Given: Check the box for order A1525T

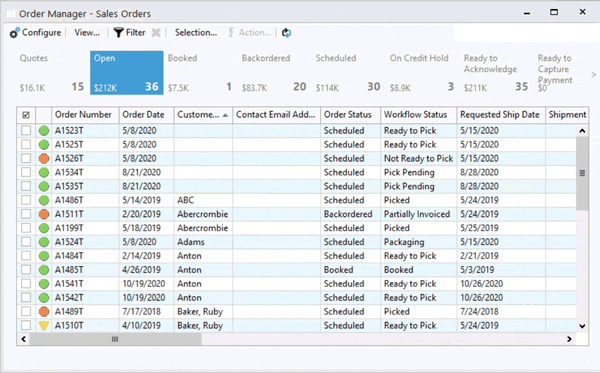Looking at the screenshot, I should (26, 144).
